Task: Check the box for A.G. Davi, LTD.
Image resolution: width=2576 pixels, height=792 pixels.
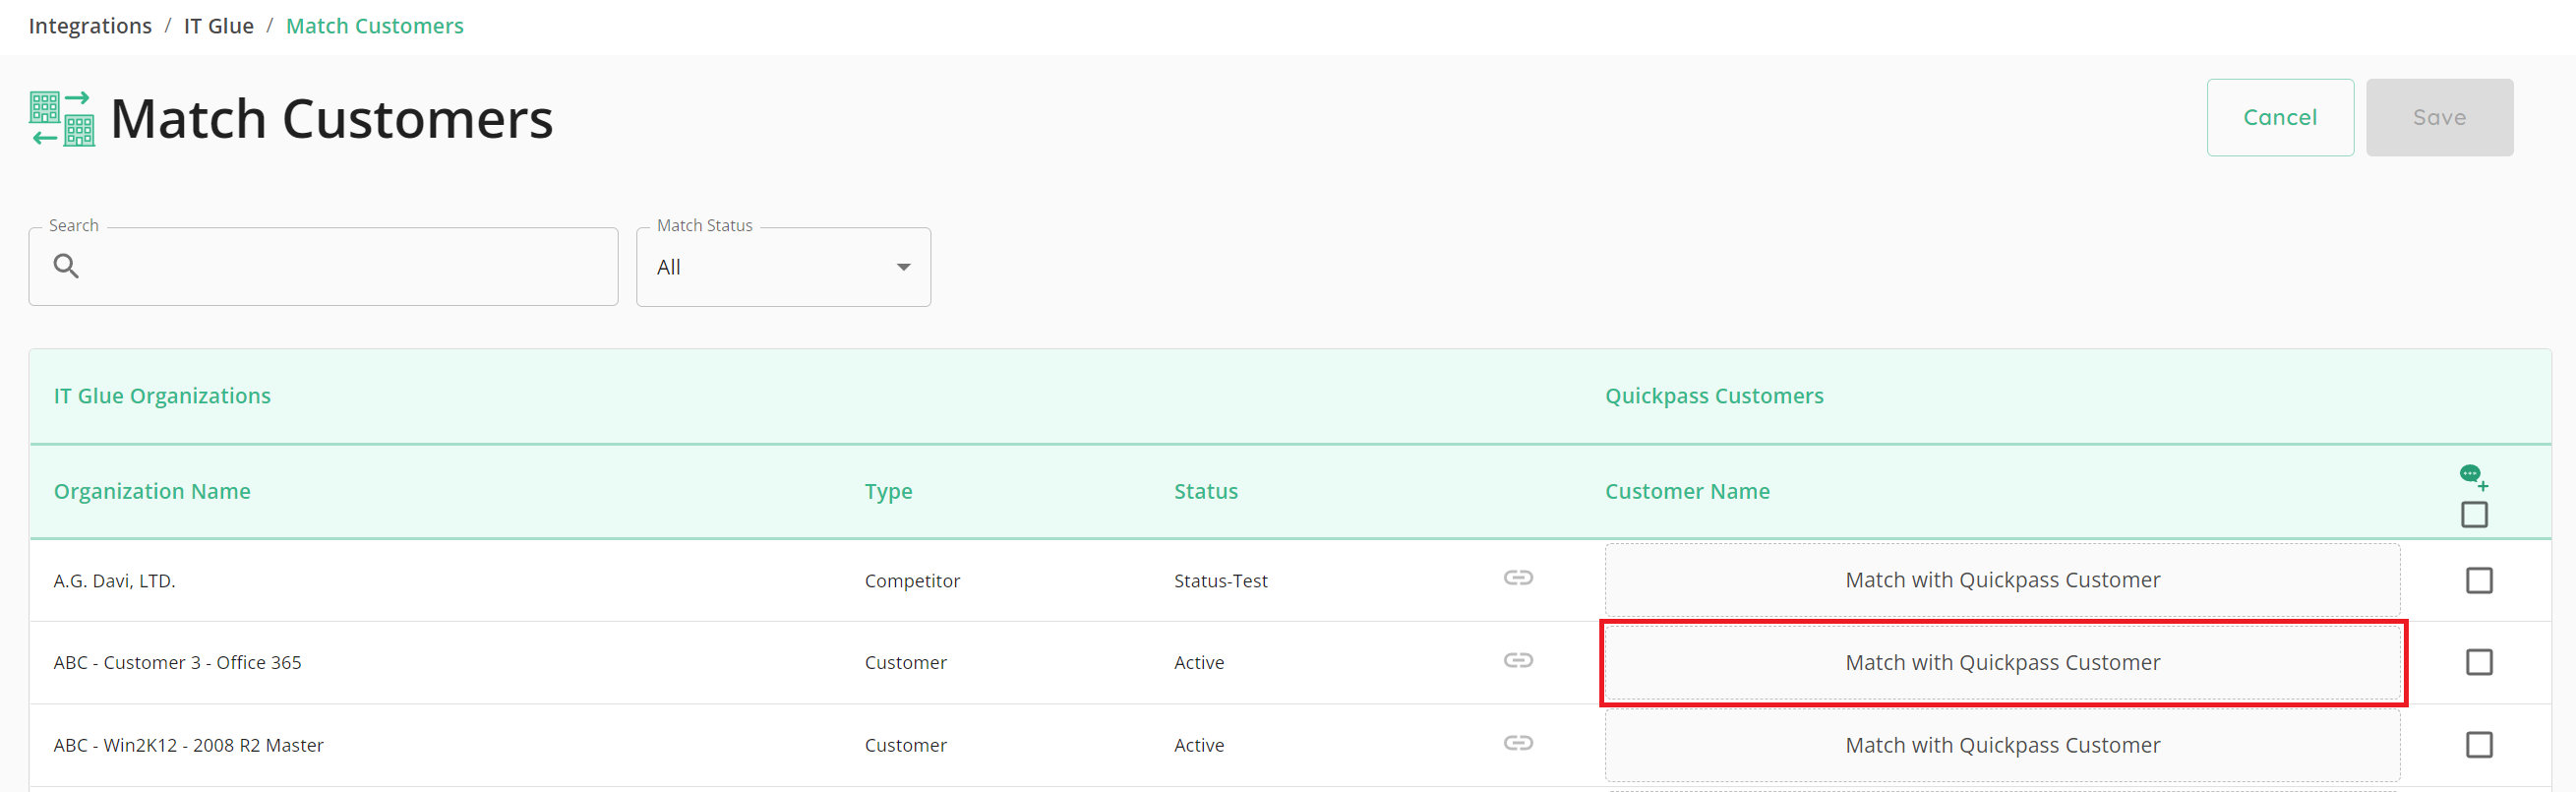Action: click(2479, 580)
